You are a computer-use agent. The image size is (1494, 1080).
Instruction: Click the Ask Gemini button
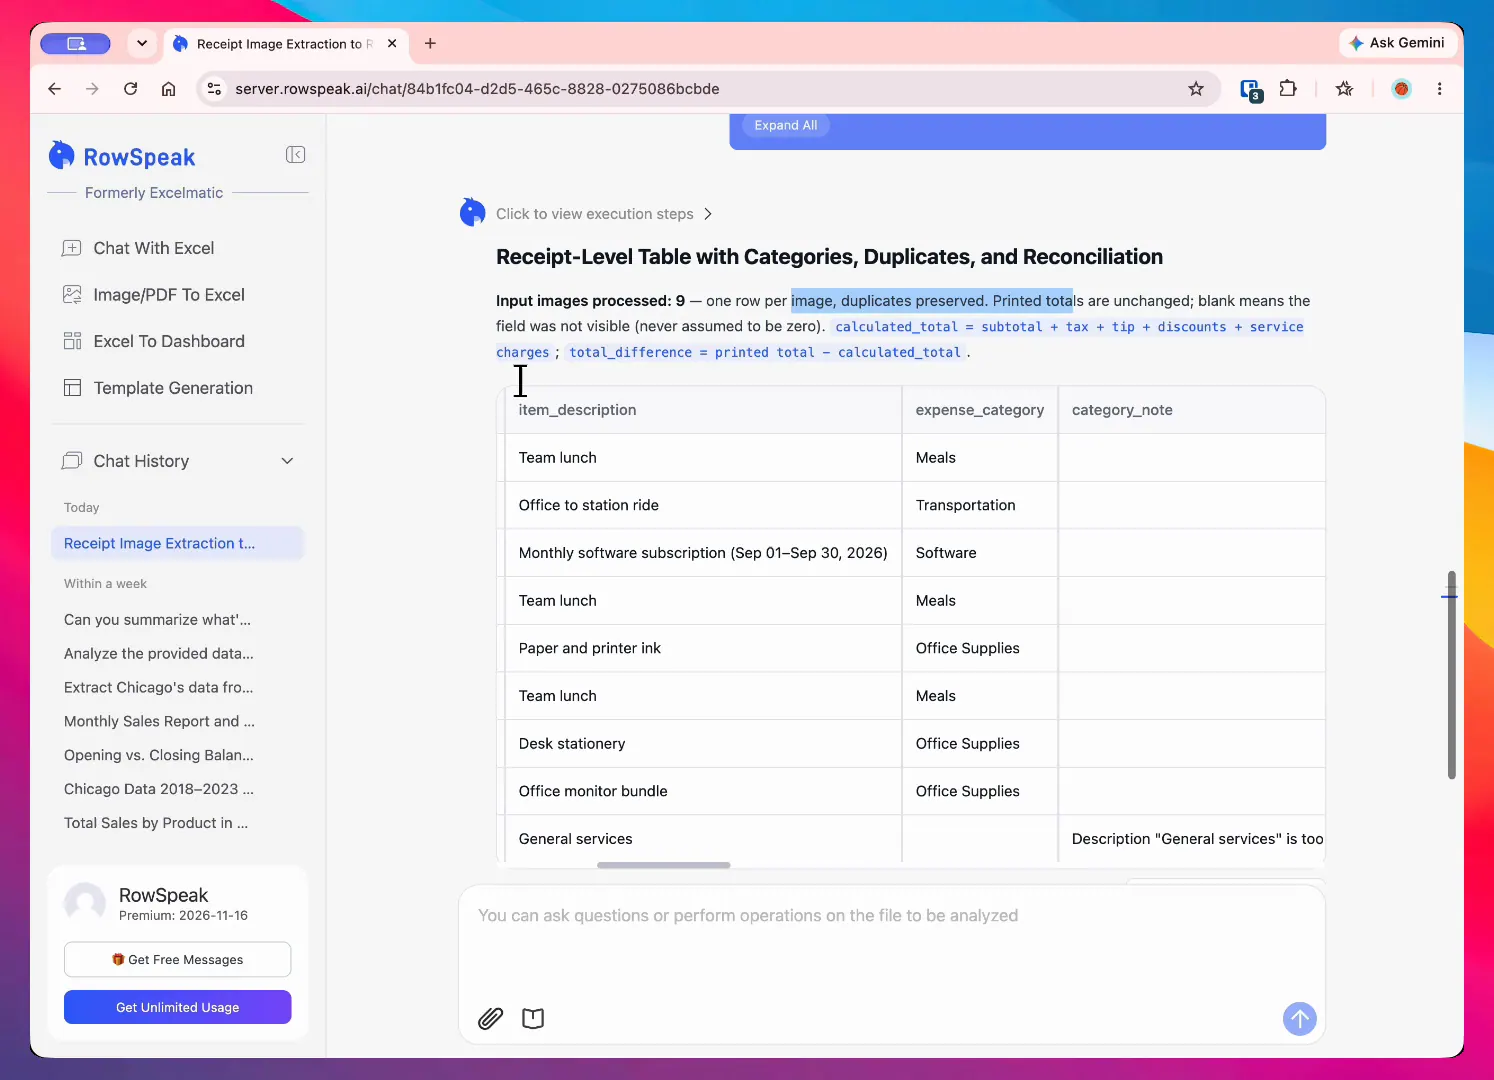coord(1397,43)
